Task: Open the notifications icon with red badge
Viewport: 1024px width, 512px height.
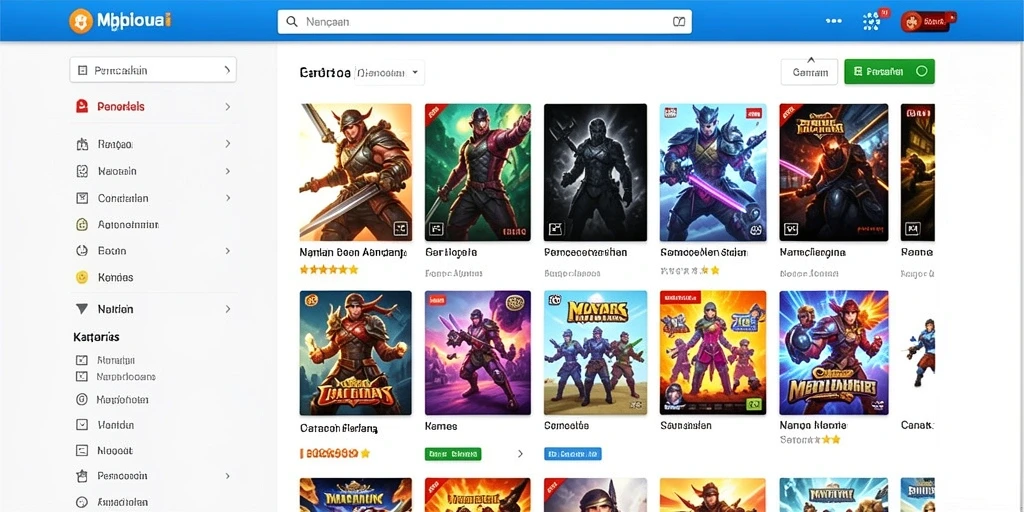Action: [x=872, y=21]
